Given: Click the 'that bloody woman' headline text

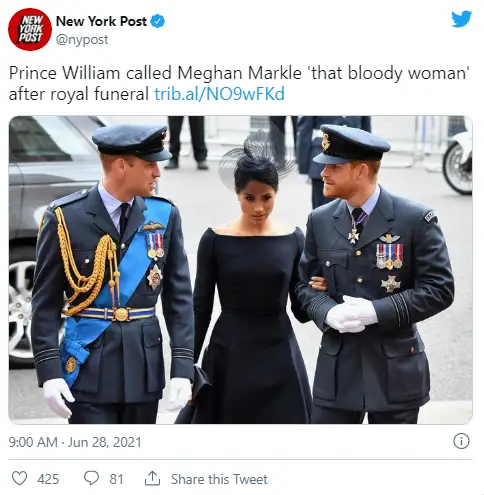Looking at the screenshot, I should pyautogui.click(x=388, y=73).
